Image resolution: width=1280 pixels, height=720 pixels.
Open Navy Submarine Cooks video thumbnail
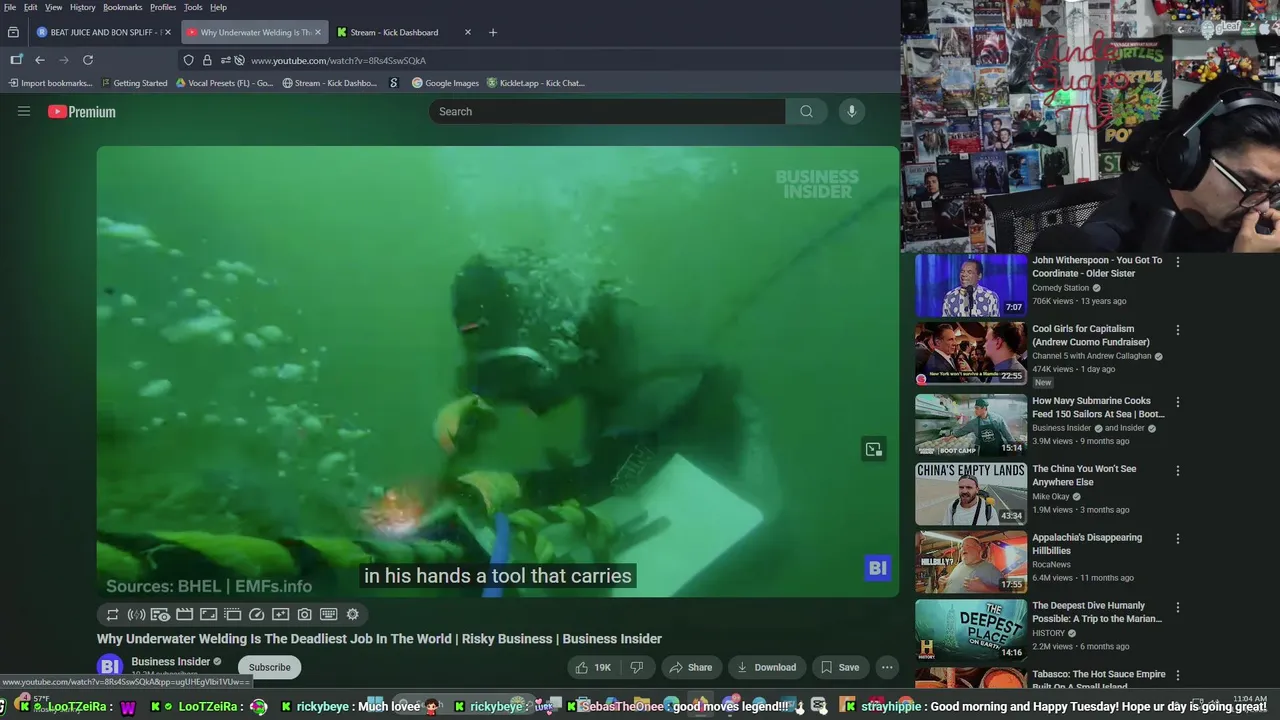(971, 425)
